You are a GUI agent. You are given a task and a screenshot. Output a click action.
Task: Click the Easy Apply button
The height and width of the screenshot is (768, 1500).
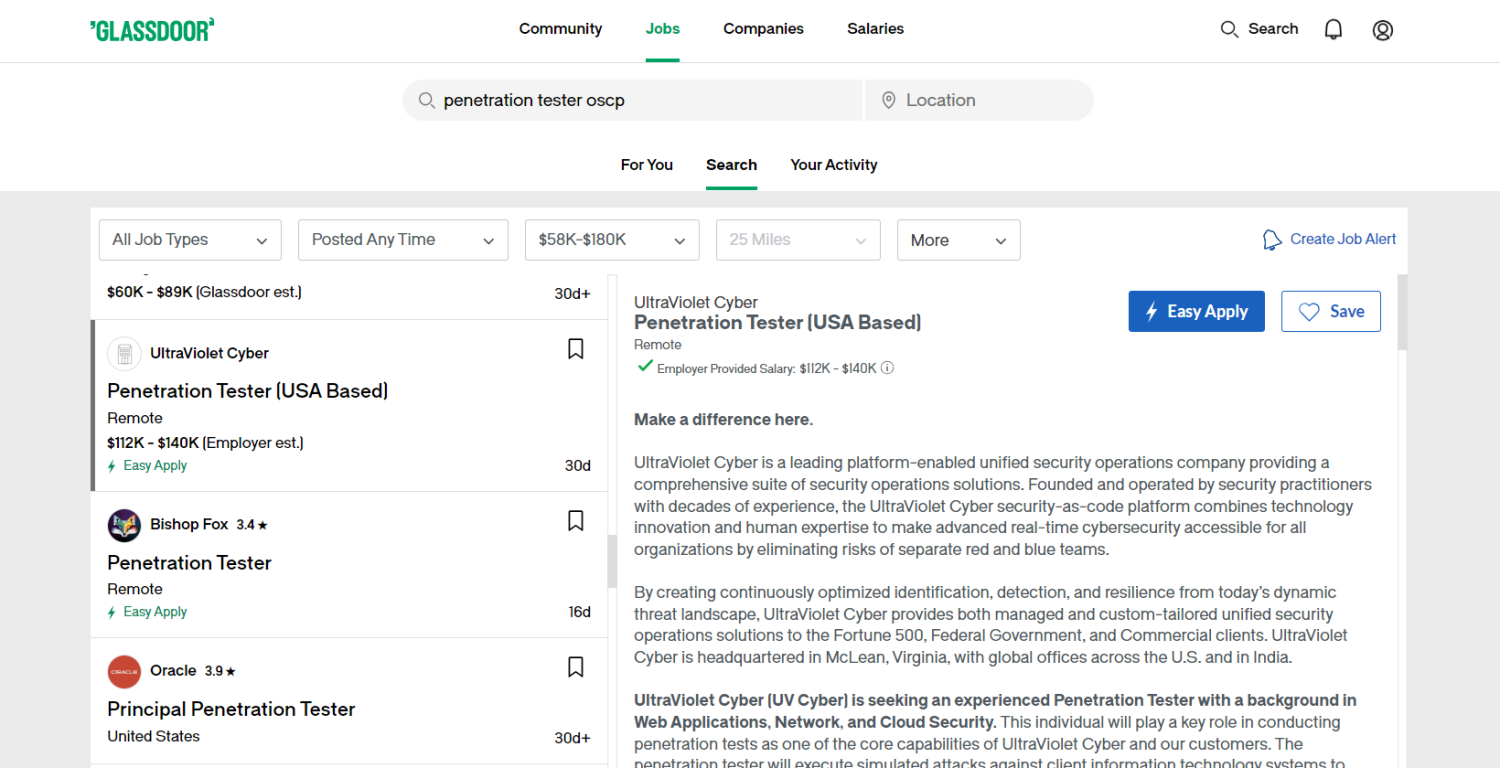pos(1196,311)
